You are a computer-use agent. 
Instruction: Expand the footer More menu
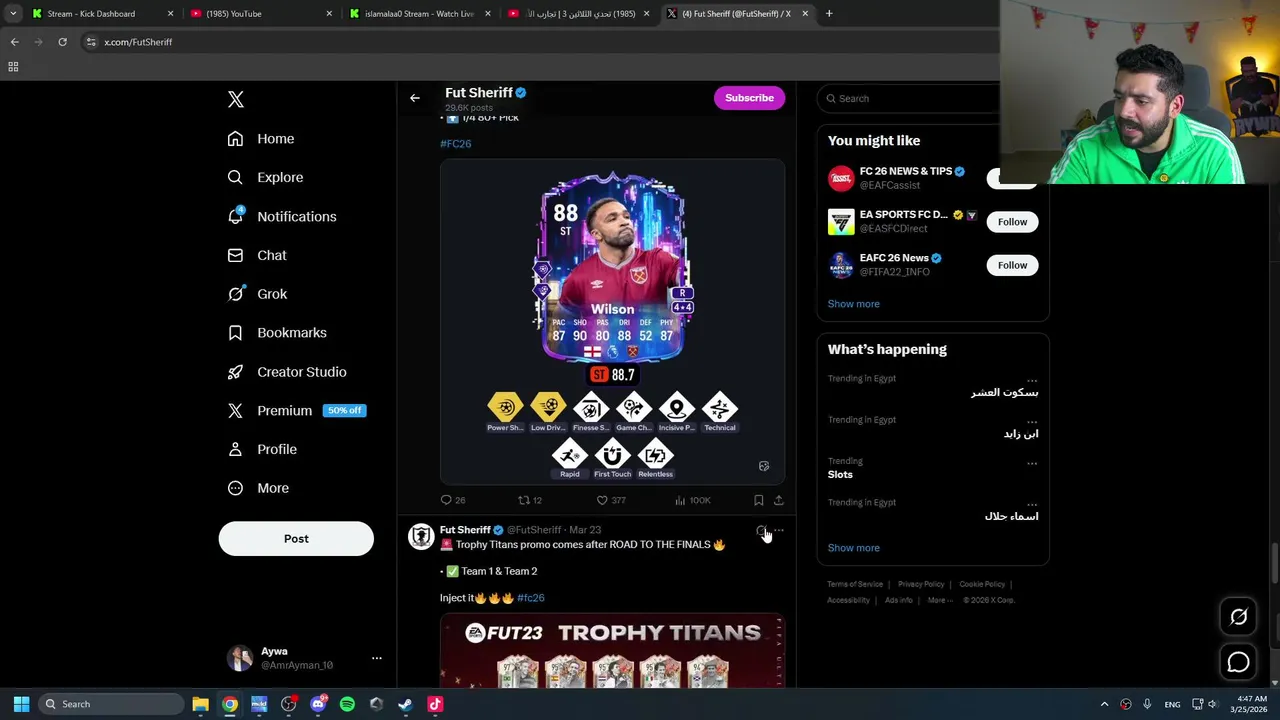939,600
